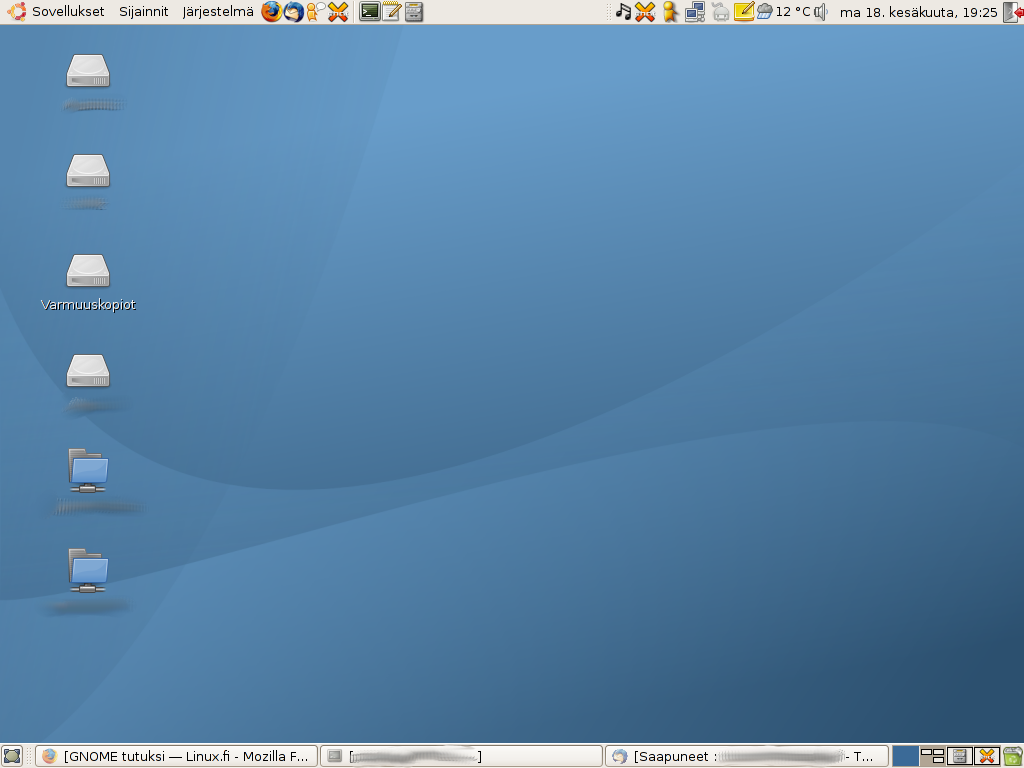Open the Varmuuskopiot drive on the desktop
1024x768 pixels.
[88, 272]
